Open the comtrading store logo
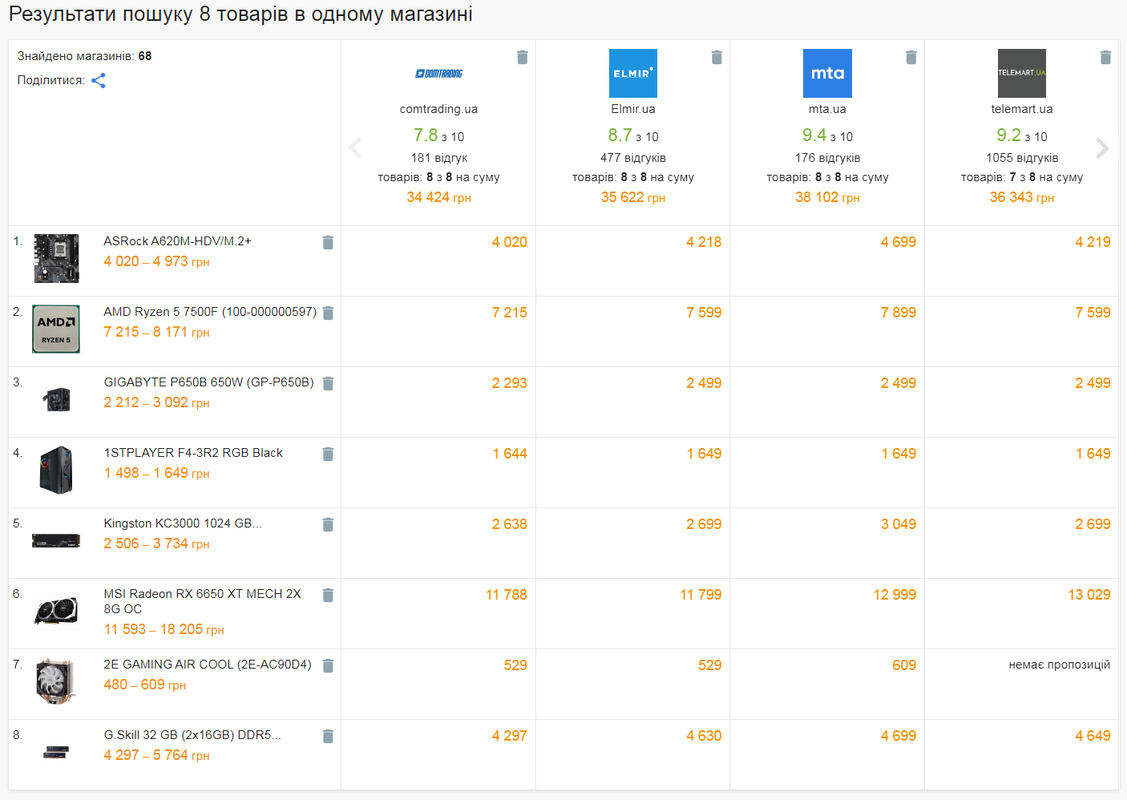This screenshot has height=800, width=1127. 438,73
